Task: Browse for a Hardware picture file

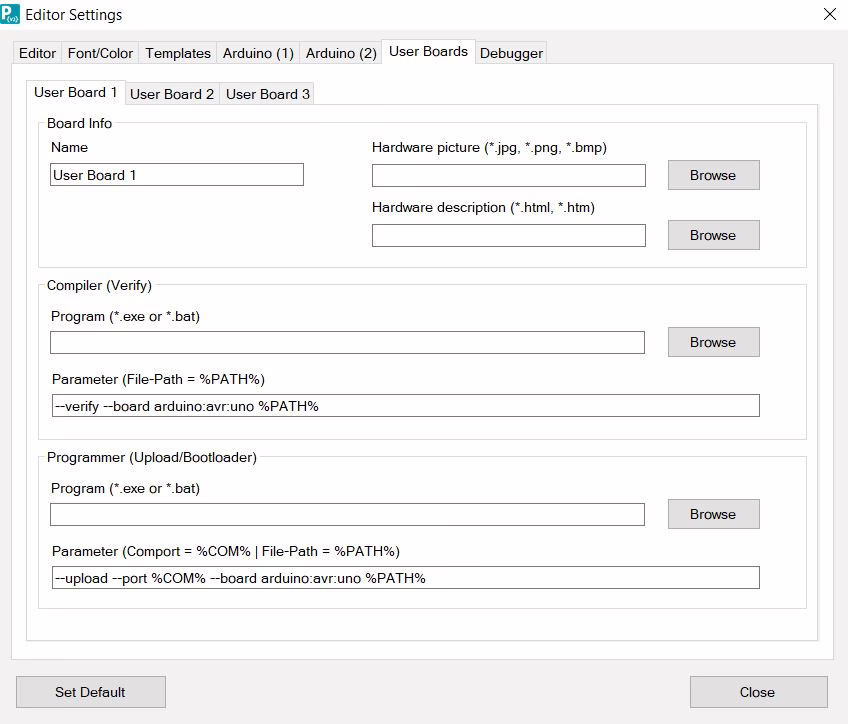Action: coord(713,175)
